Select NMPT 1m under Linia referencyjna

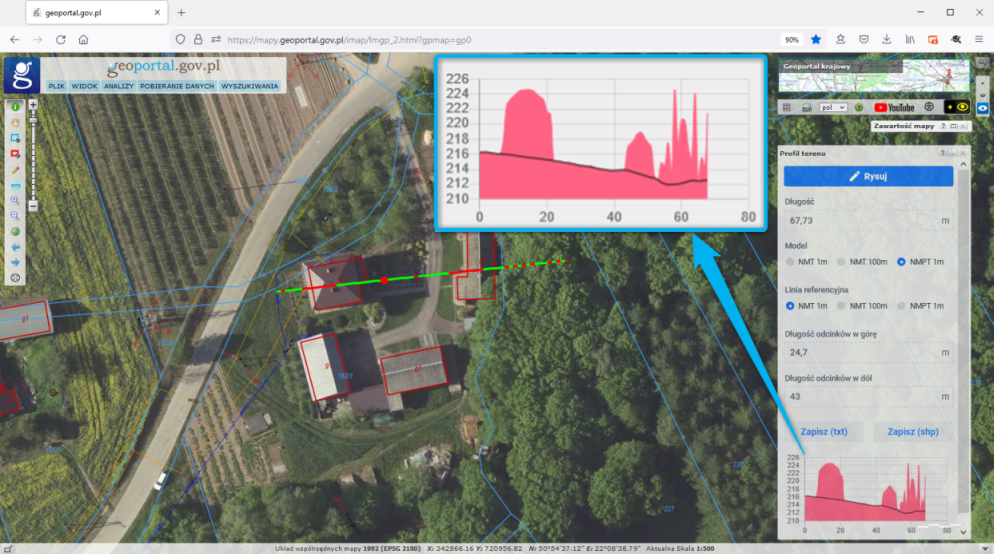(x=902, y=306)
